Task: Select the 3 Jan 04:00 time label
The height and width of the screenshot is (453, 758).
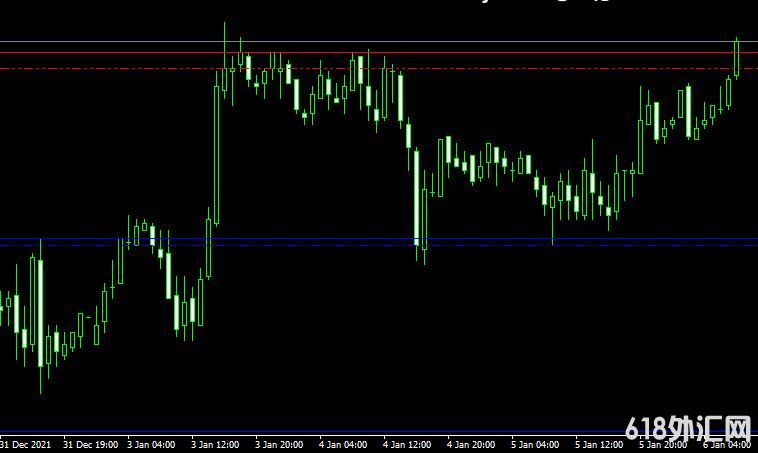Action: [x=151, y=444]
